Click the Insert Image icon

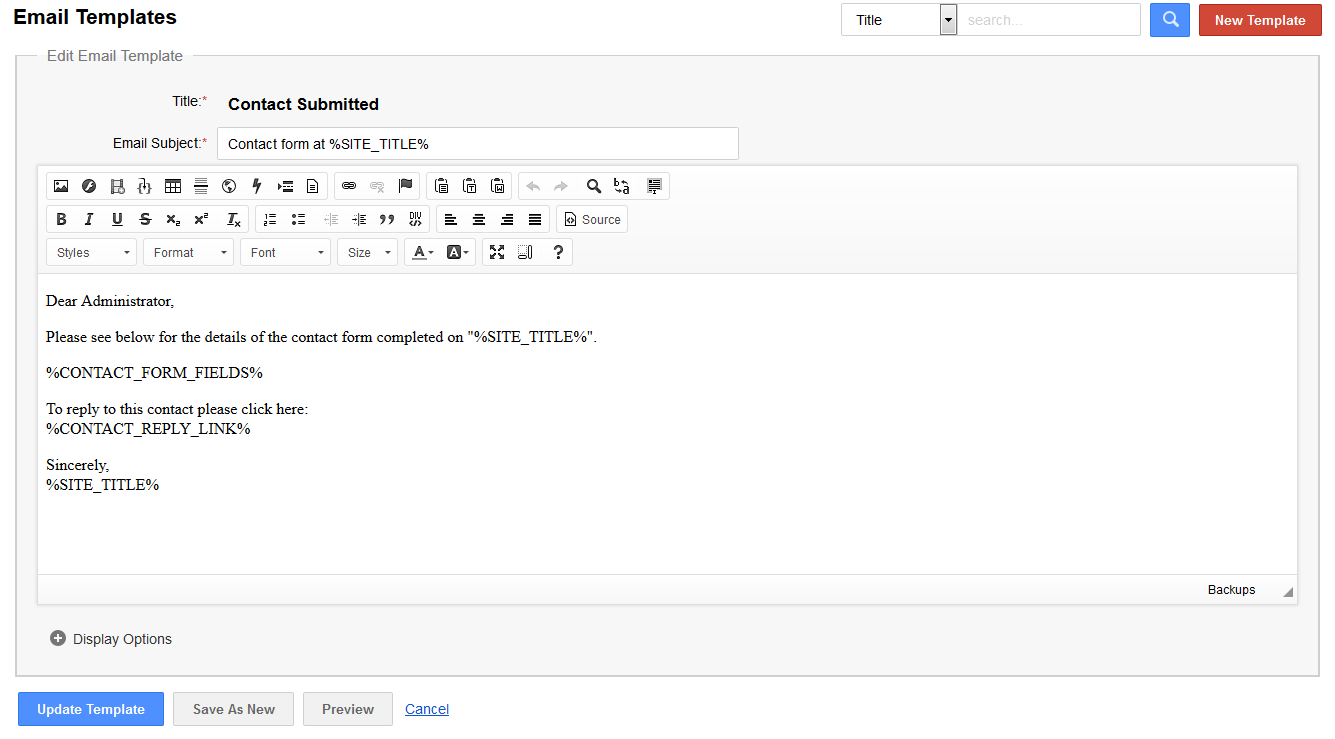pyautogui.click(x=61, y=186)
